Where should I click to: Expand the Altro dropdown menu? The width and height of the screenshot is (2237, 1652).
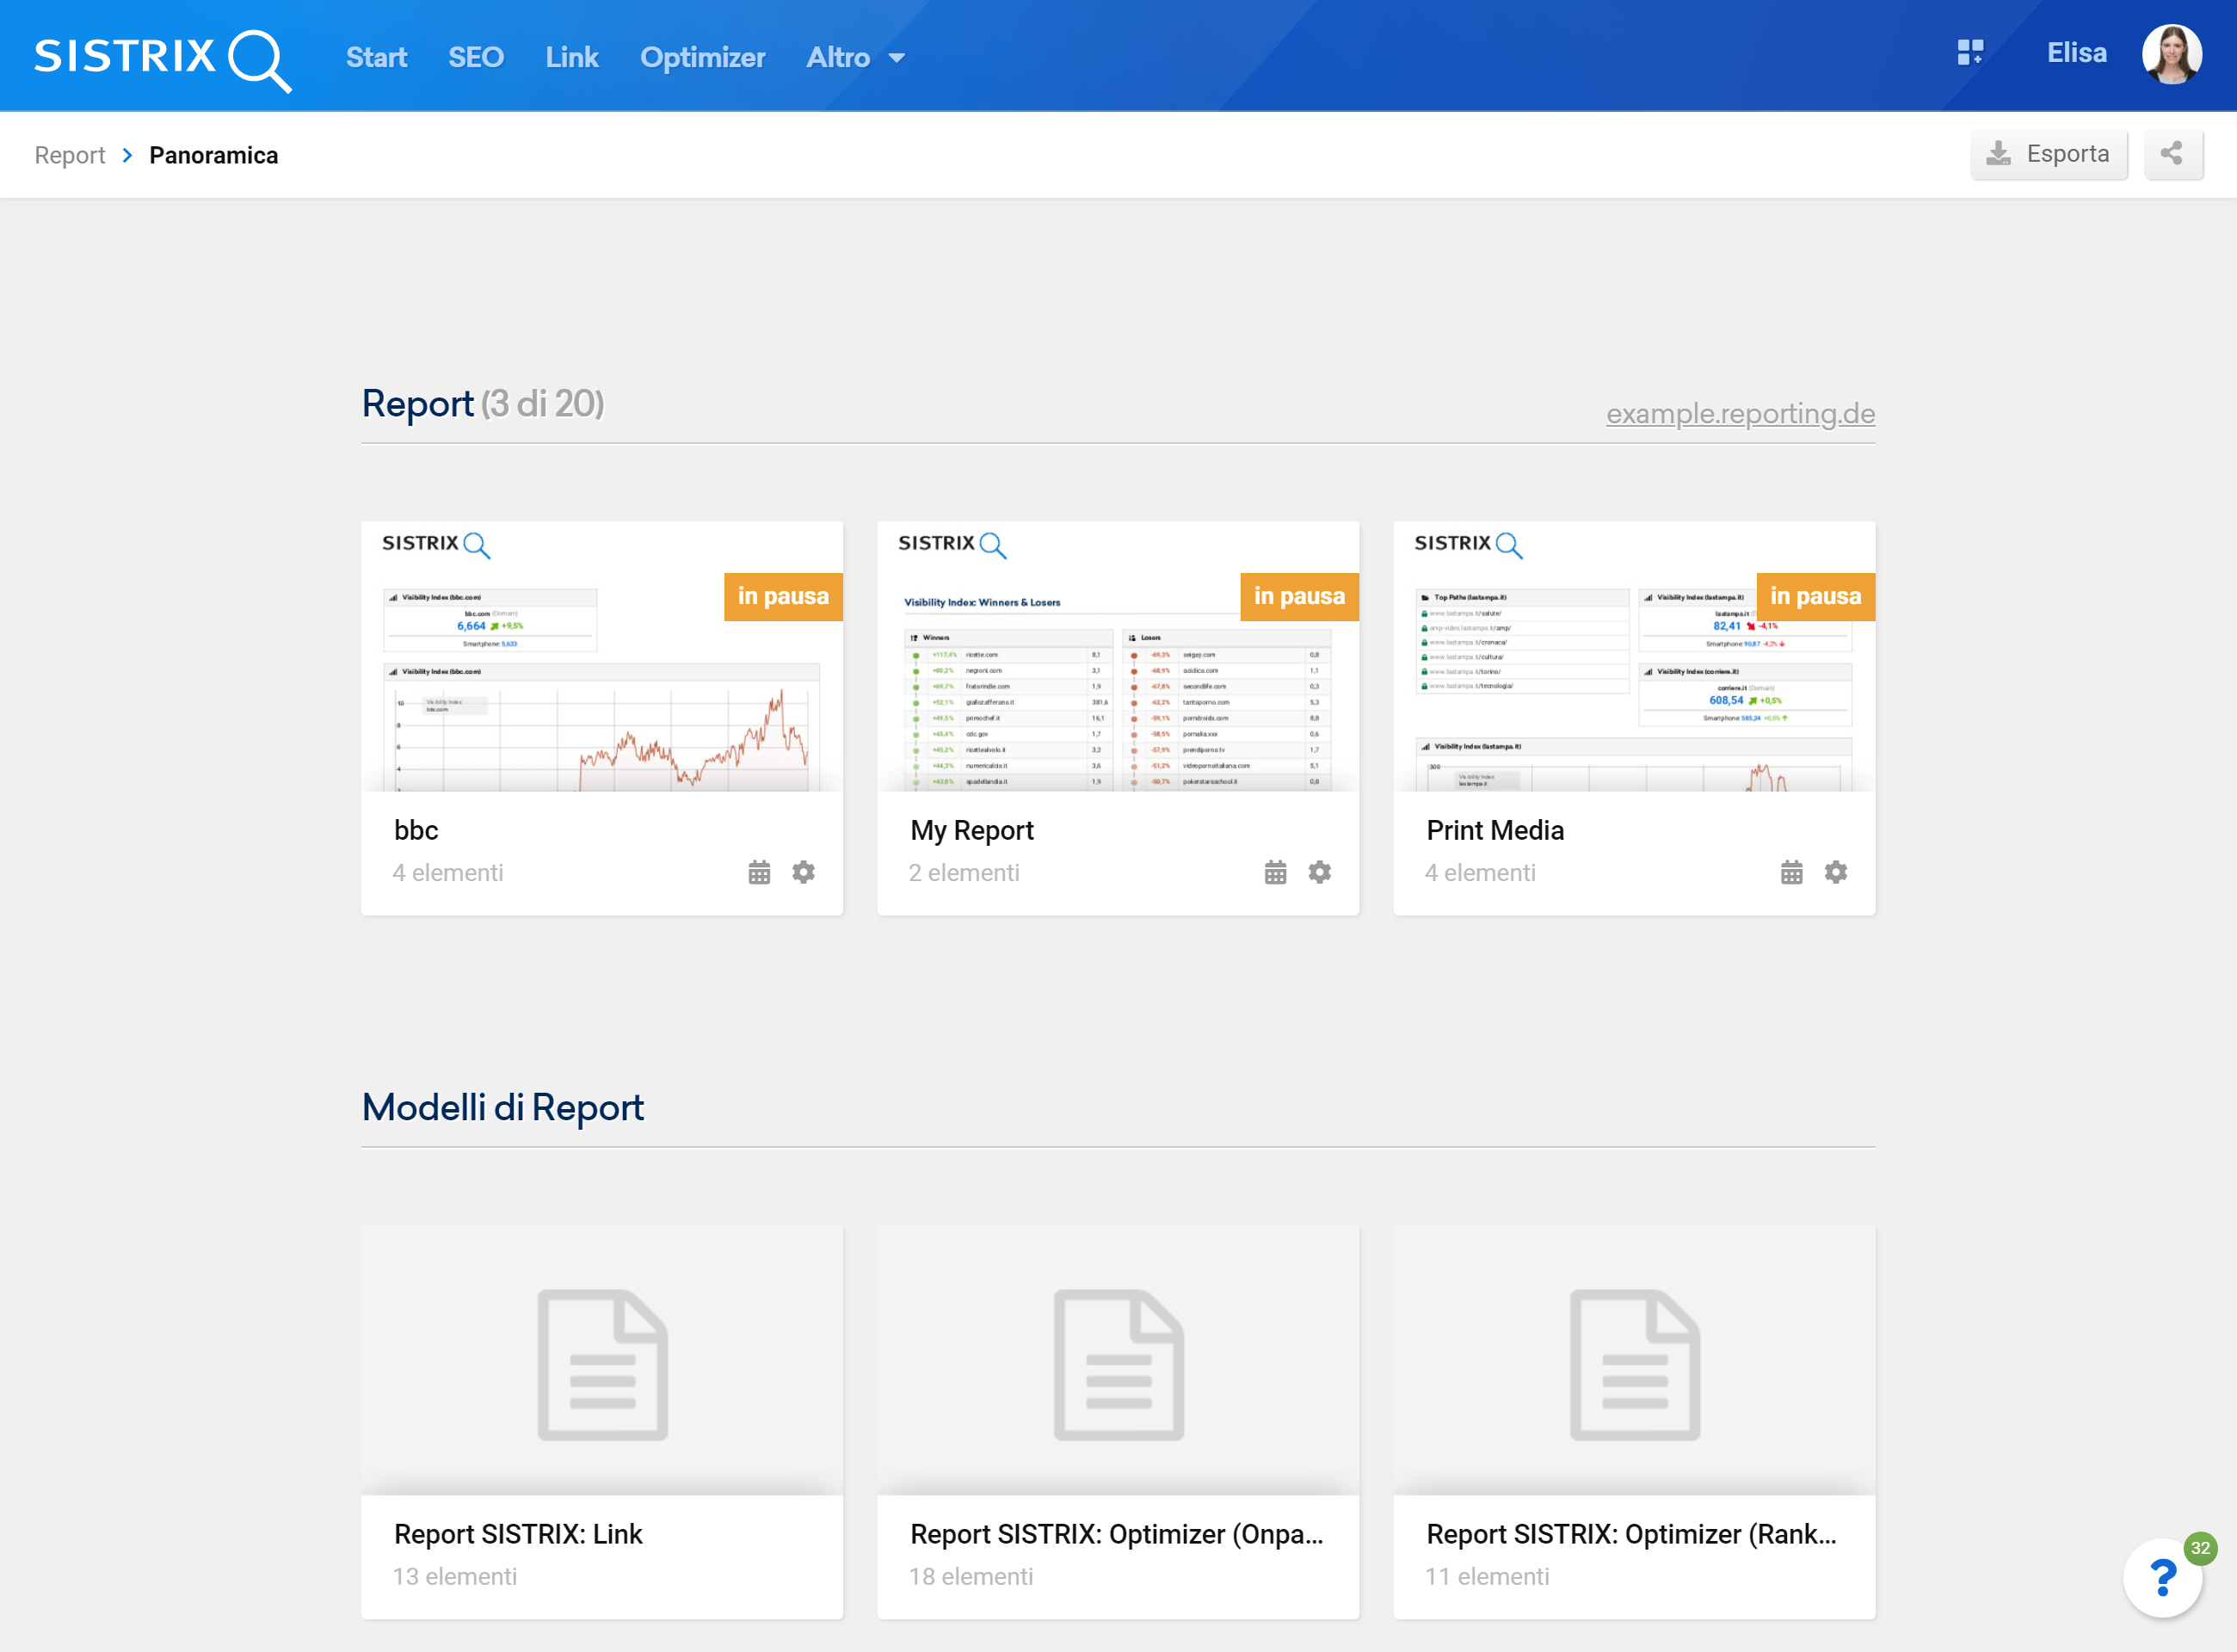[855, 58]
